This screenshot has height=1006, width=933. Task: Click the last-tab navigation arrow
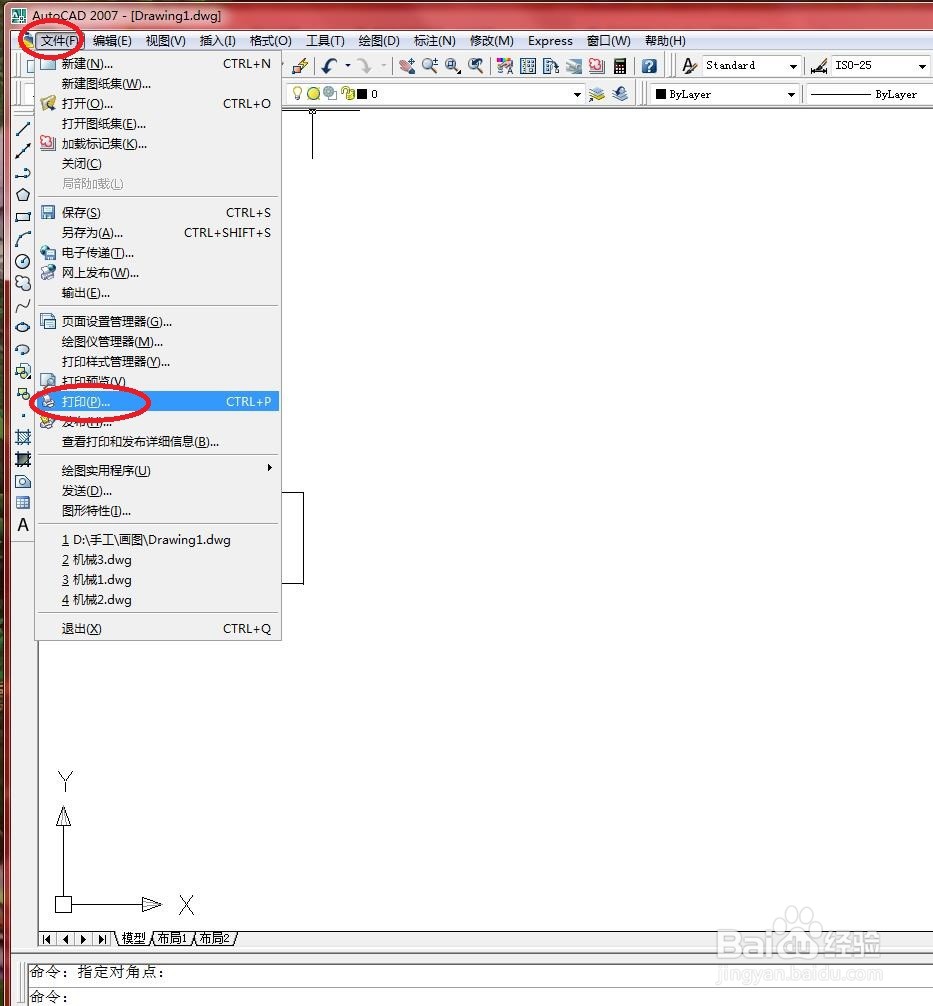(x=102, y=939)
